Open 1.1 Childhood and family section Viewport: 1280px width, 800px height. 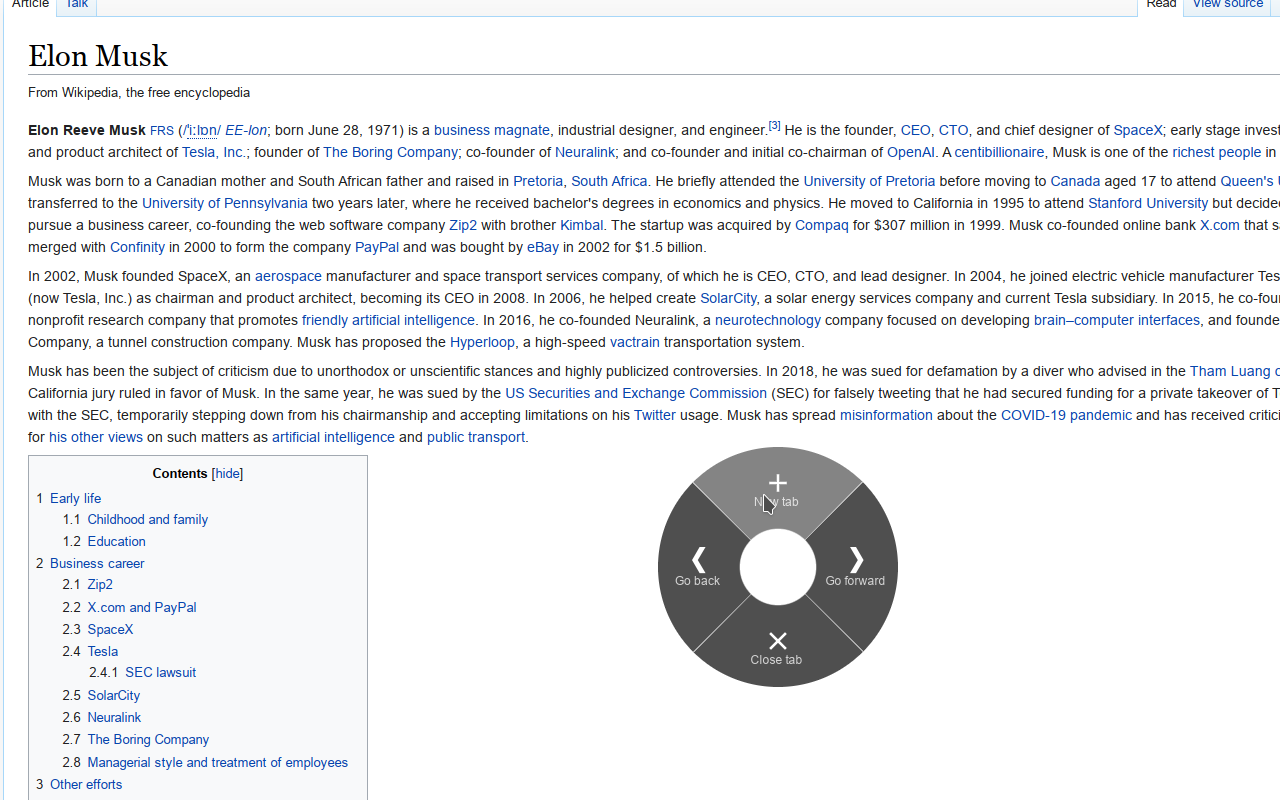pos(135,519)
